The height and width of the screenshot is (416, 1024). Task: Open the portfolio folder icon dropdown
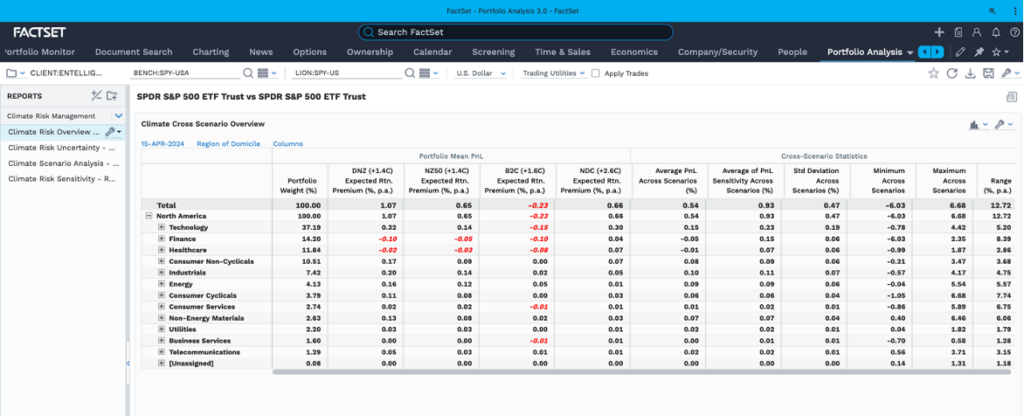[15, 73]
